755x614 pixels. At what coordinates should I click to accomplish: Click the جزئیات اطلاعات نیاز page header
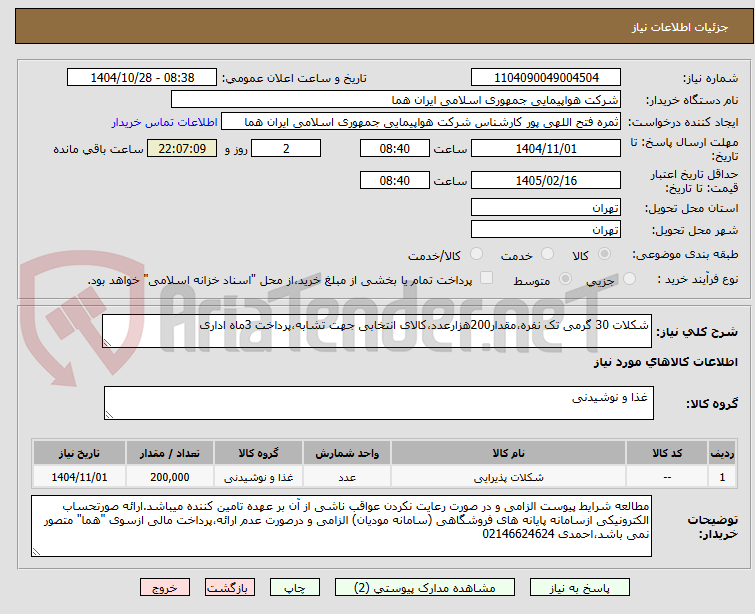679,27
